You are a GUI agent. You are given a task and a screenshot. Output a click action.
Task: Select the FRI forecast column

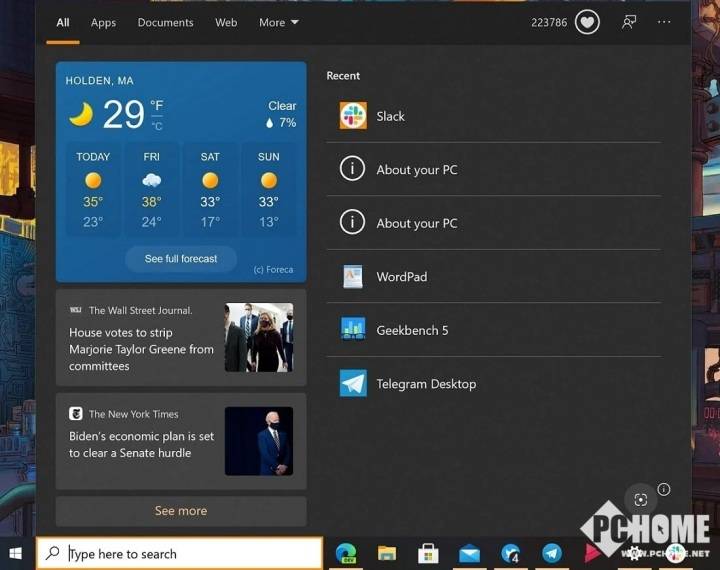[152, 190]
